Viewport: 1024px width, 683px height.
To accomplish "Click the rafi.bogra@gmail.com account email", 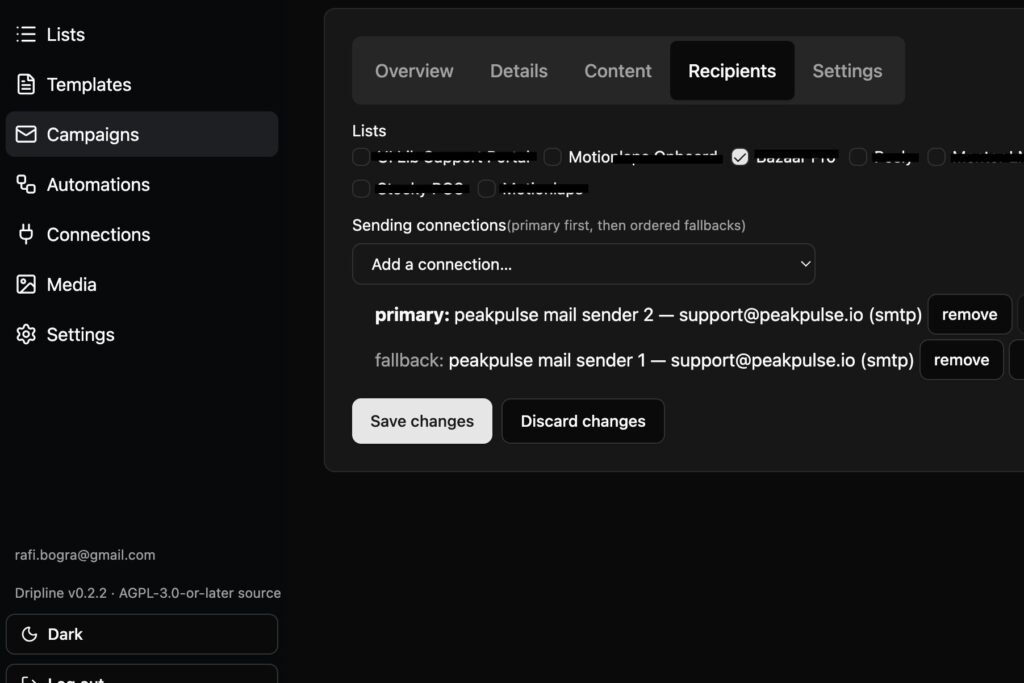I will tap(85, 555).
